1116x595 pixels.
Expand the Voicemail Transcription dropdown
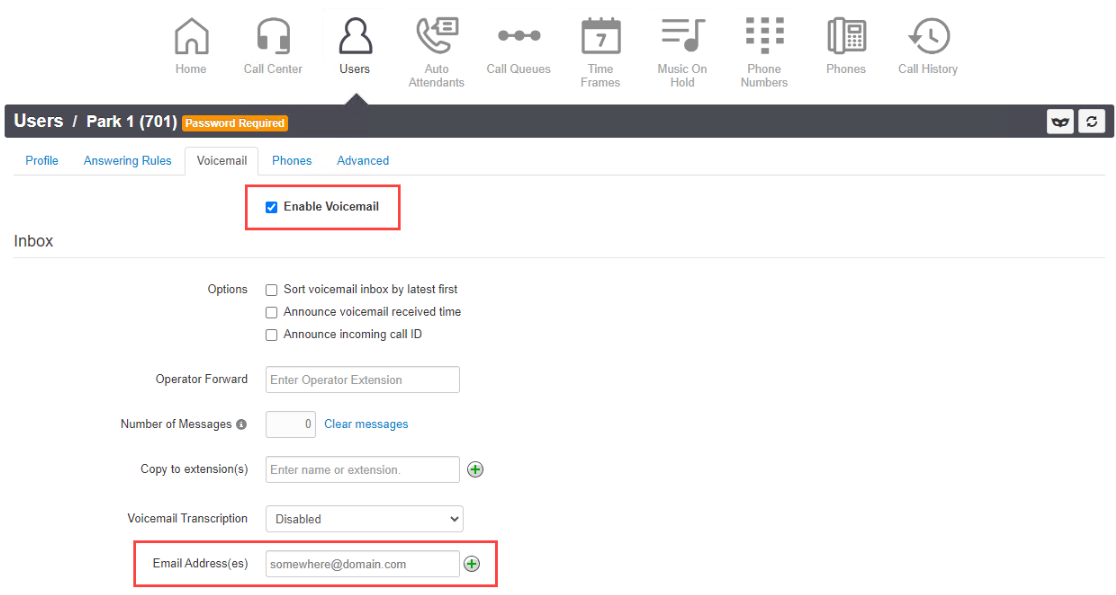[x=364, y=519]
